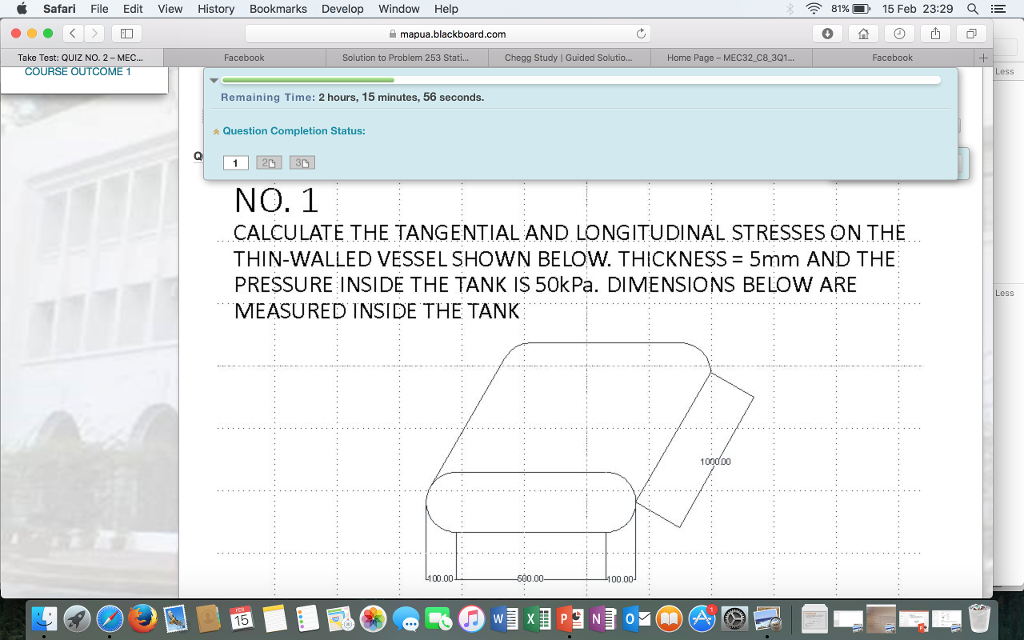Open the Bookmarks menu
1024x640 pixels.
coord(277,8)
